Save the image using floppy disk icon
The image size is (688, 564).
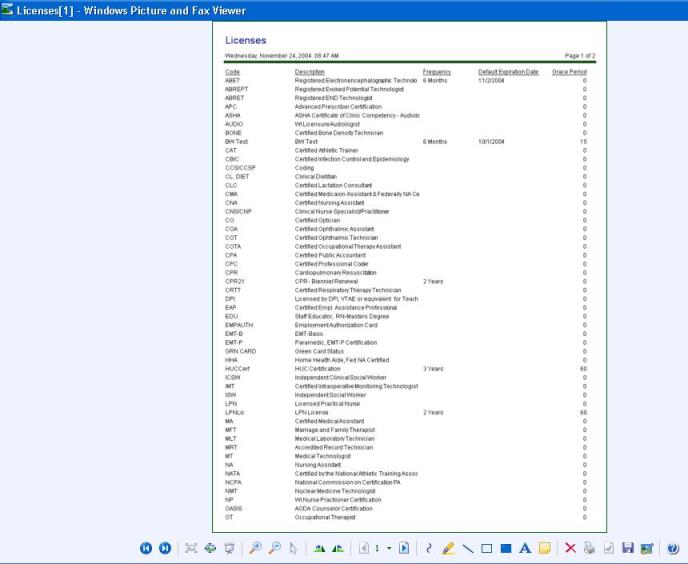point(628,548)
